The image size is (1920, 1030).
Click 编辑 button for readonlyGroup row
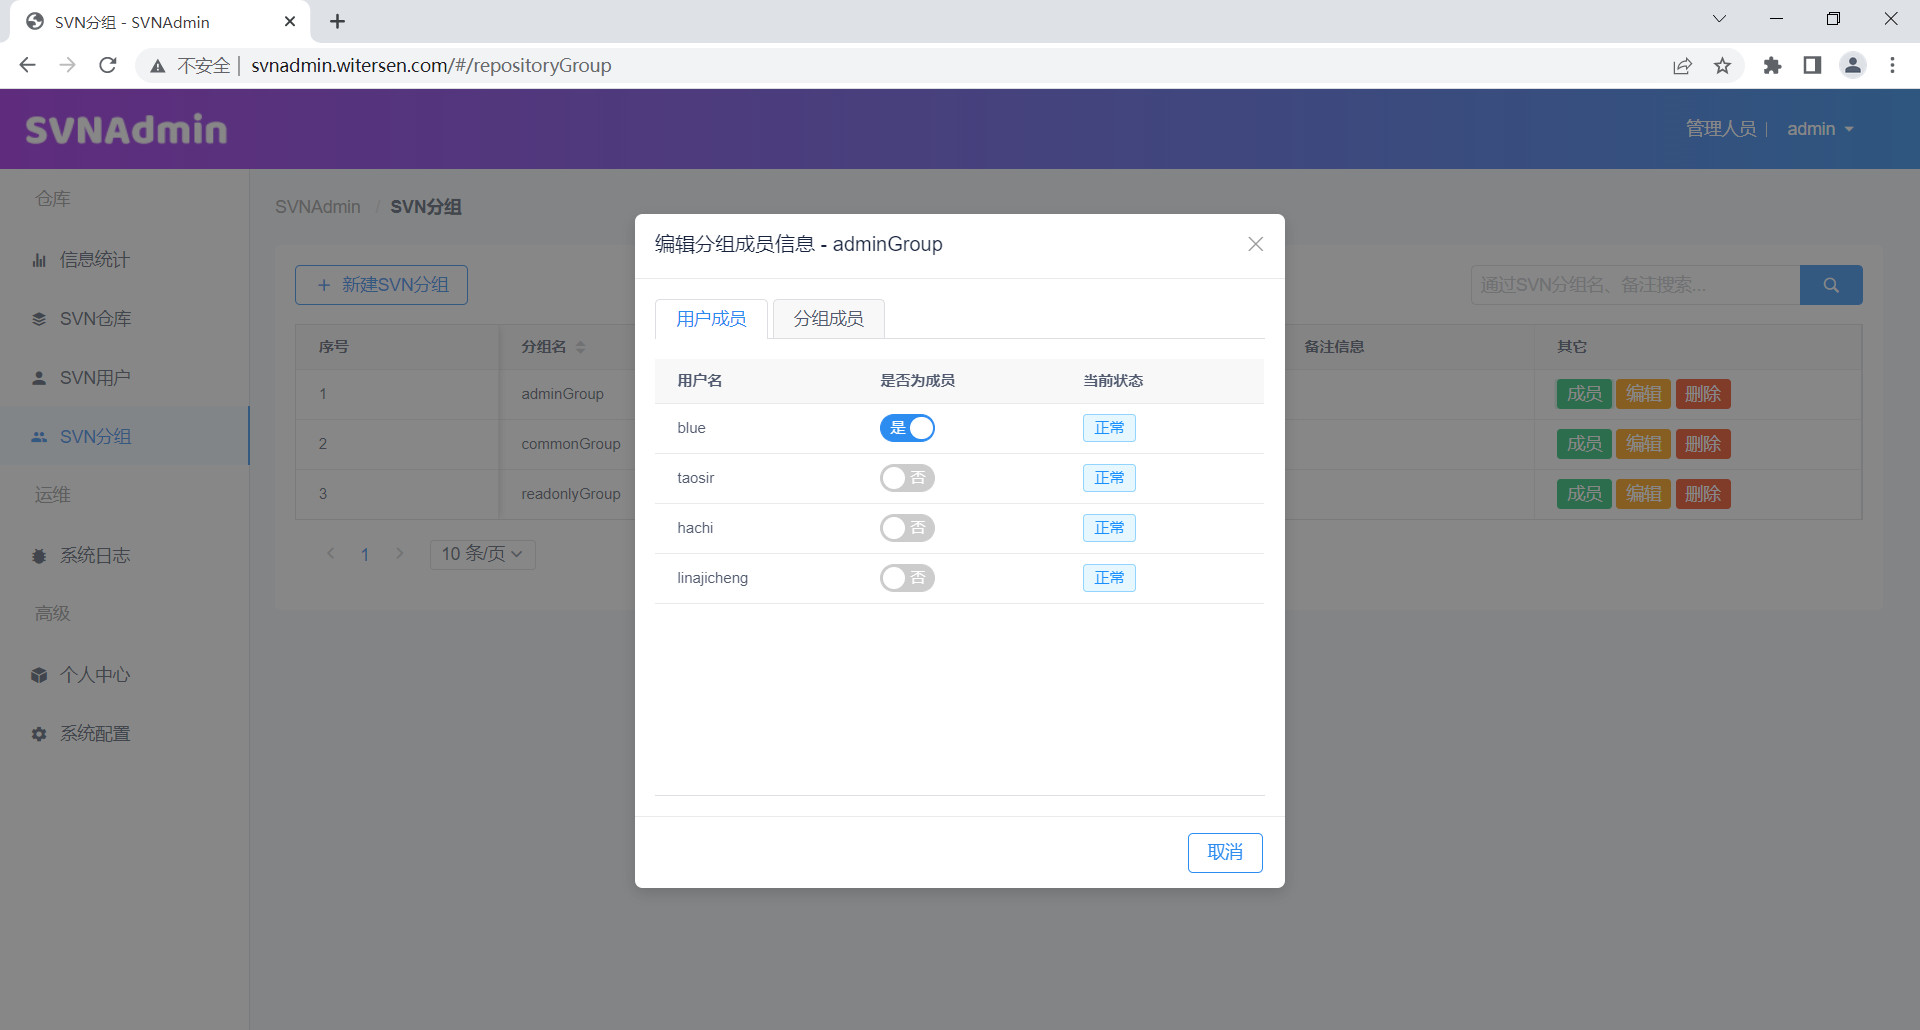click(1643, 494)
